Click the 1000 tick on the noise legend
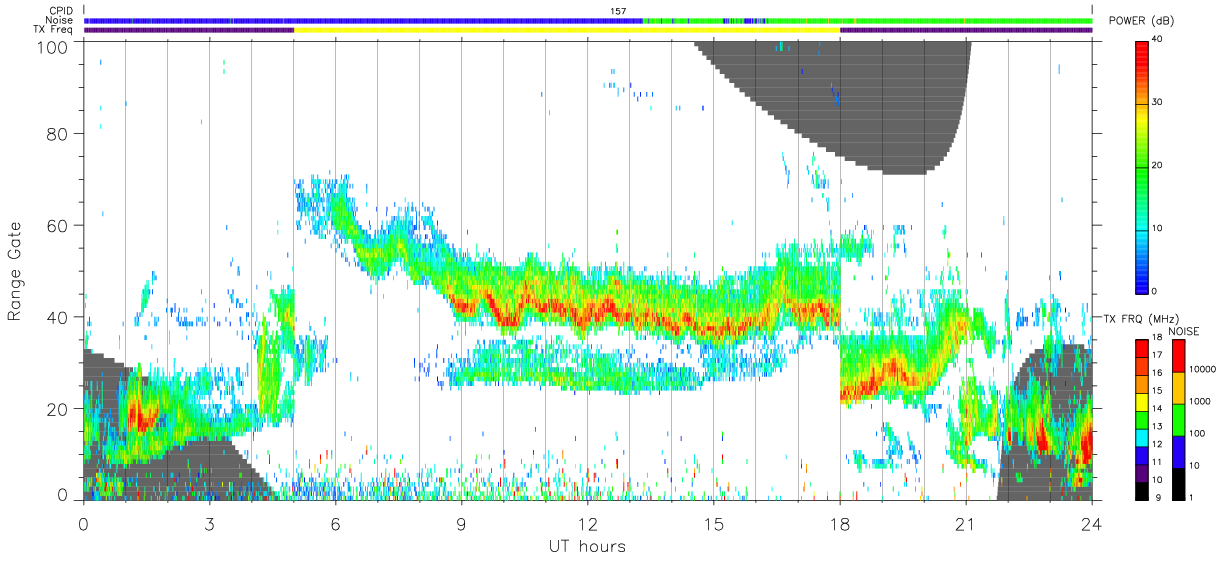Viewport: 1228px width, 567px height. 1200,401
